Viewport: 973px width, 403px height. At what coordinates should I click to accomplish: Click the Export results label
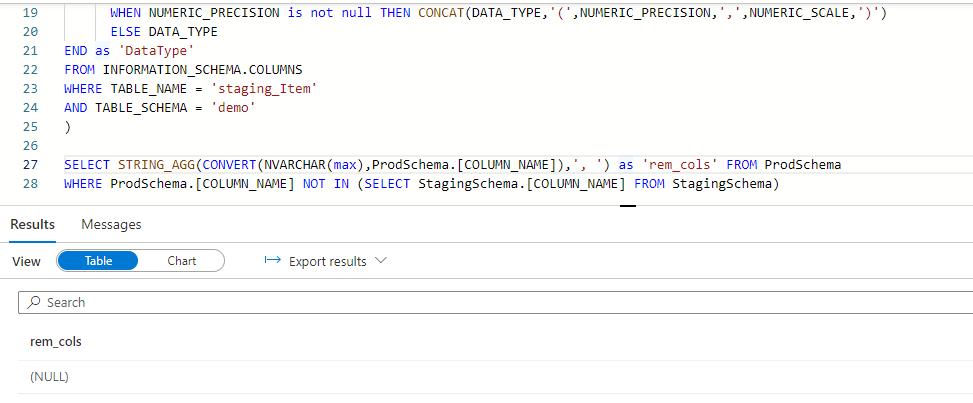point(327,261)
